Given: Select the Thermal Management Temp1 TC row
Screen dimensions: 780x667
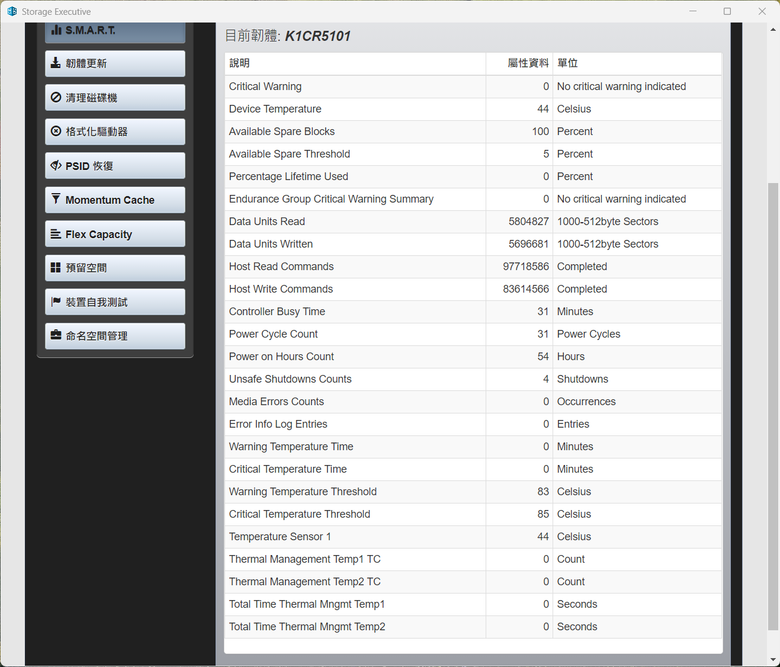Looking at the screenshot, I should tap(473, 559).
